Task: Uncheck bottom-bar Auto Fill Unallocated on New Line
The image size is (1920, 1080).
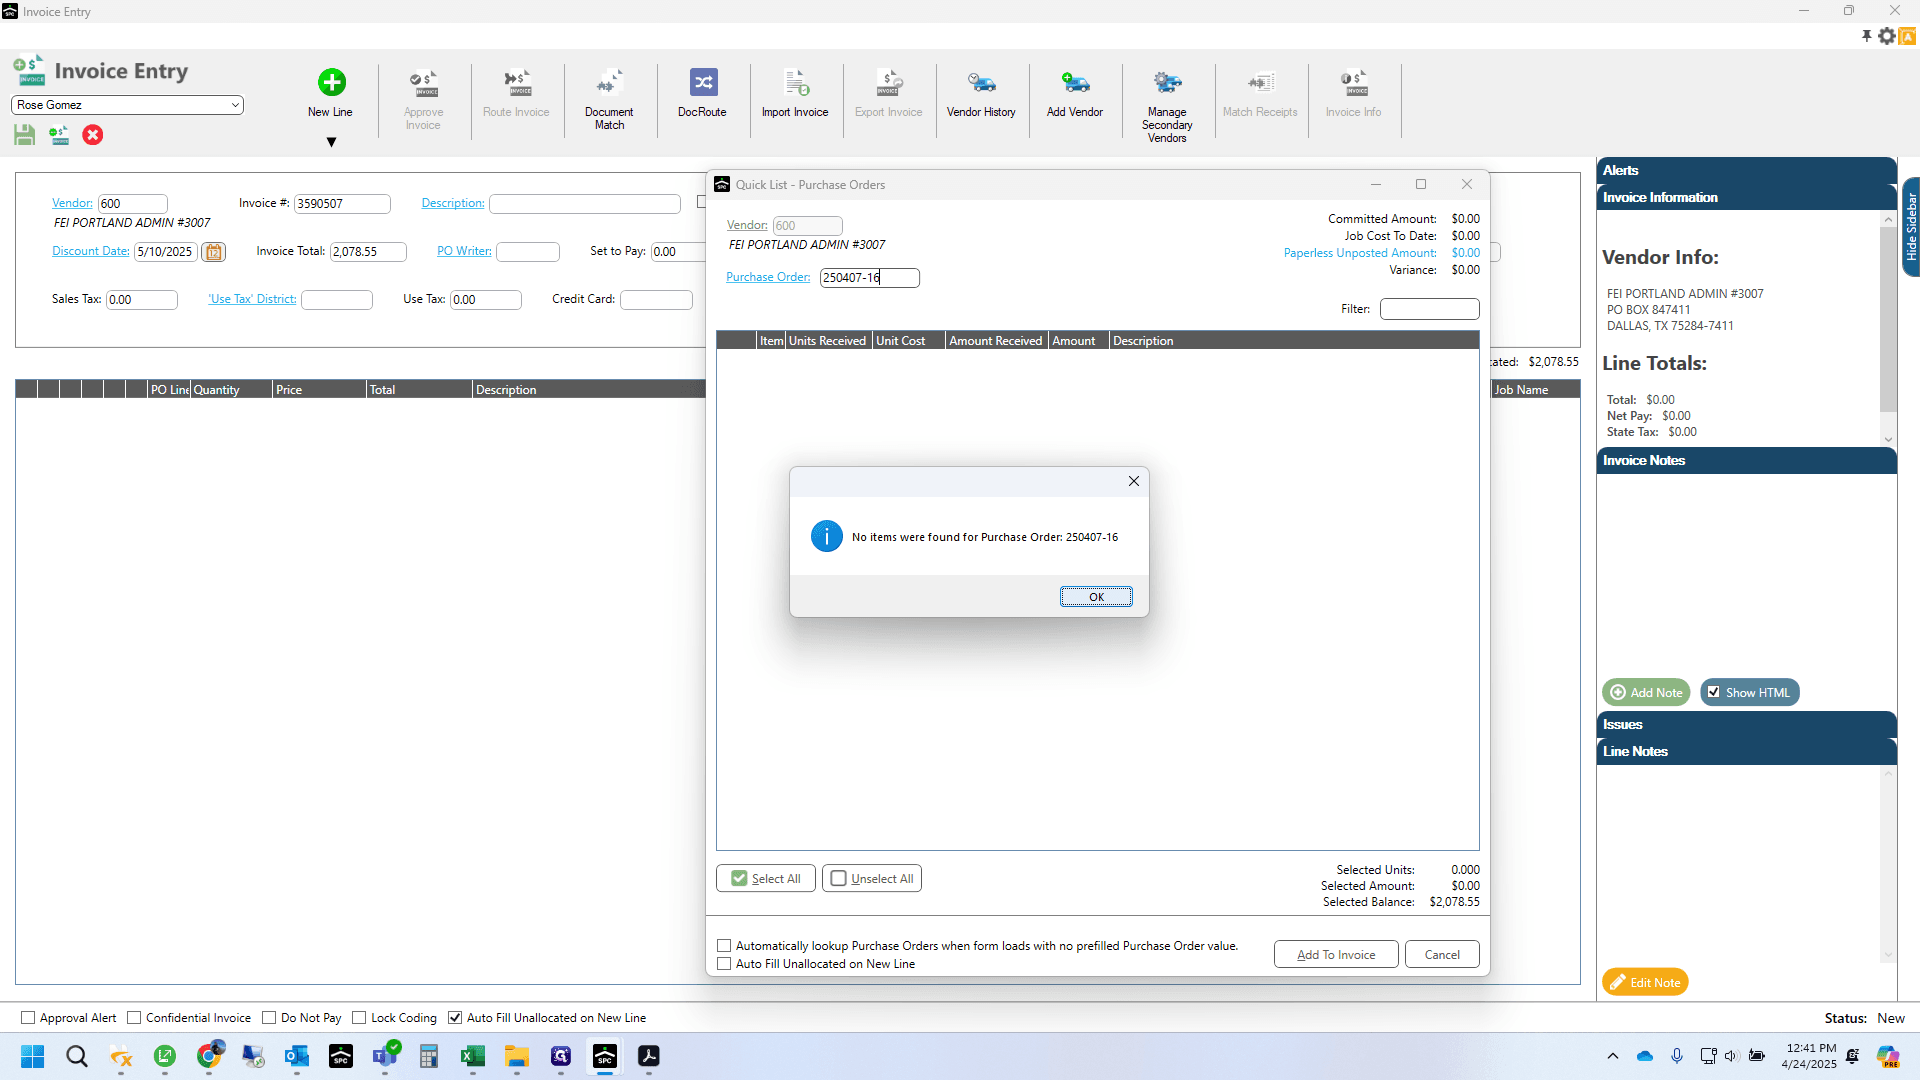Action: coord(455,1018)
